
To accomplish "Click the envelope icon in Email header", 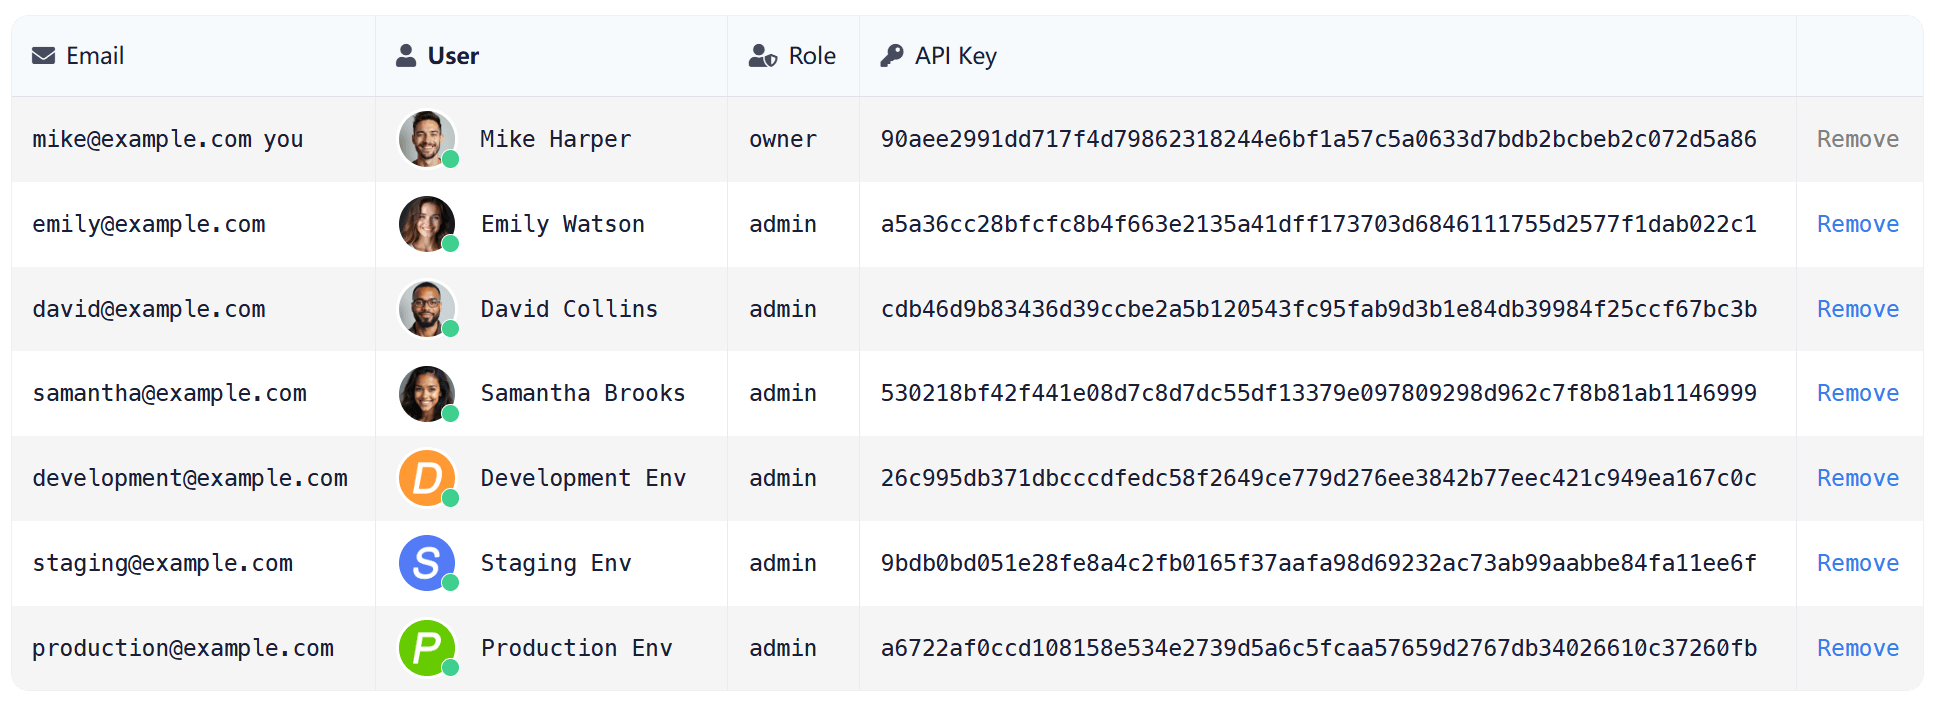I will [x=43, y=56].
